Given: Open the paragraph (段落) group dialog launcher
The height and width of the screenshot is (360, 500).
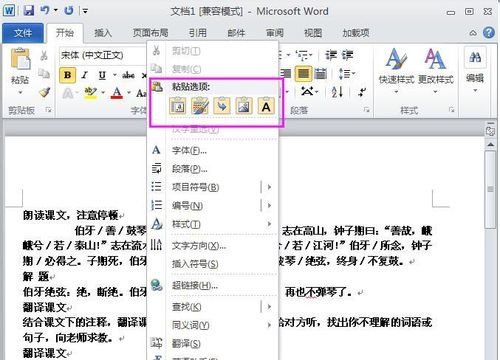Looking at the screenshot, I should [367, 110].
